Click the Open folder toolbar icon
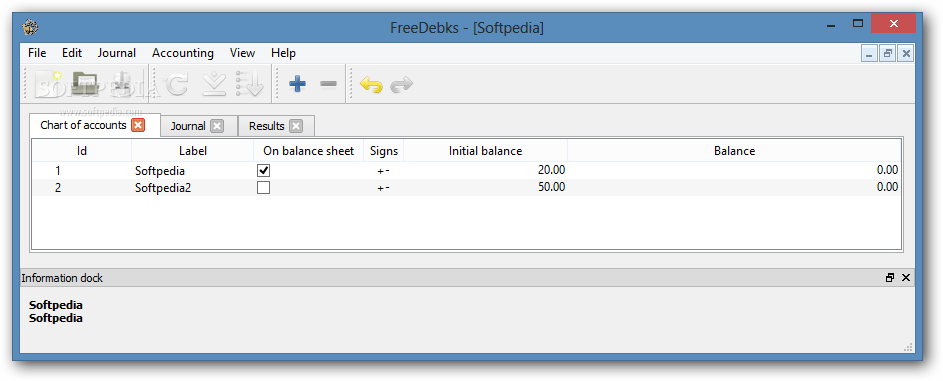 [85, 84]
